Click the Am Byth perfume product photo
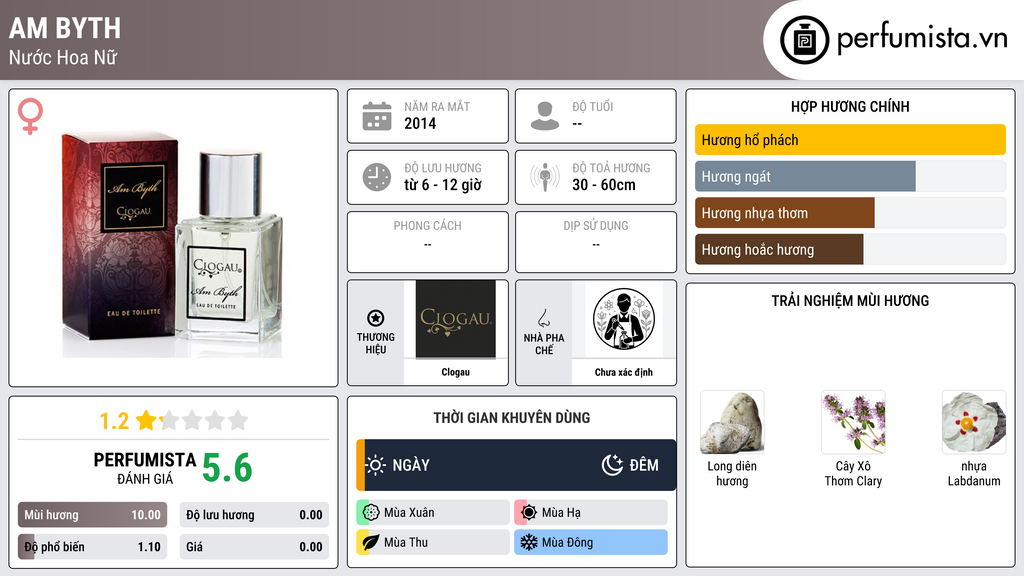1024x576 pixels. pos(172,244)
